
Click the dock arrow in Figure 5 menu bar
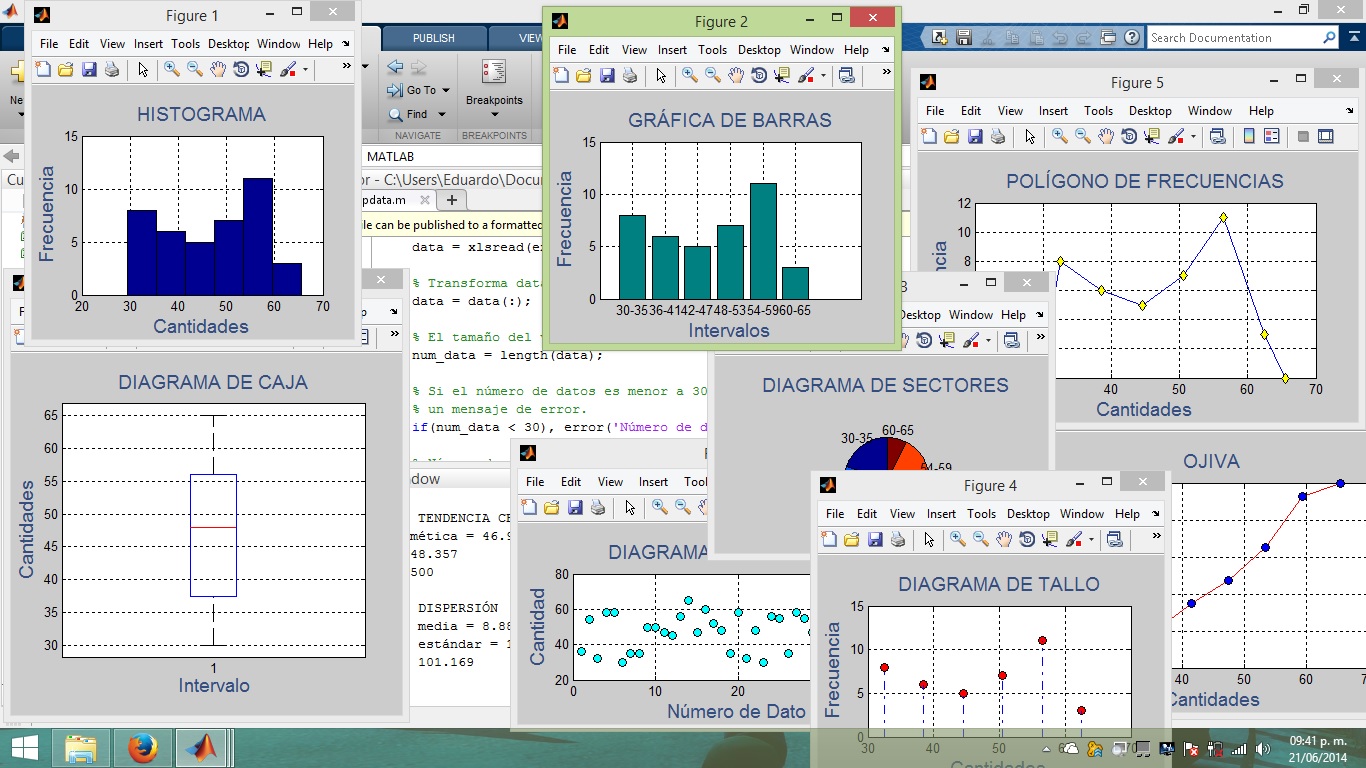coord(1352,112)
